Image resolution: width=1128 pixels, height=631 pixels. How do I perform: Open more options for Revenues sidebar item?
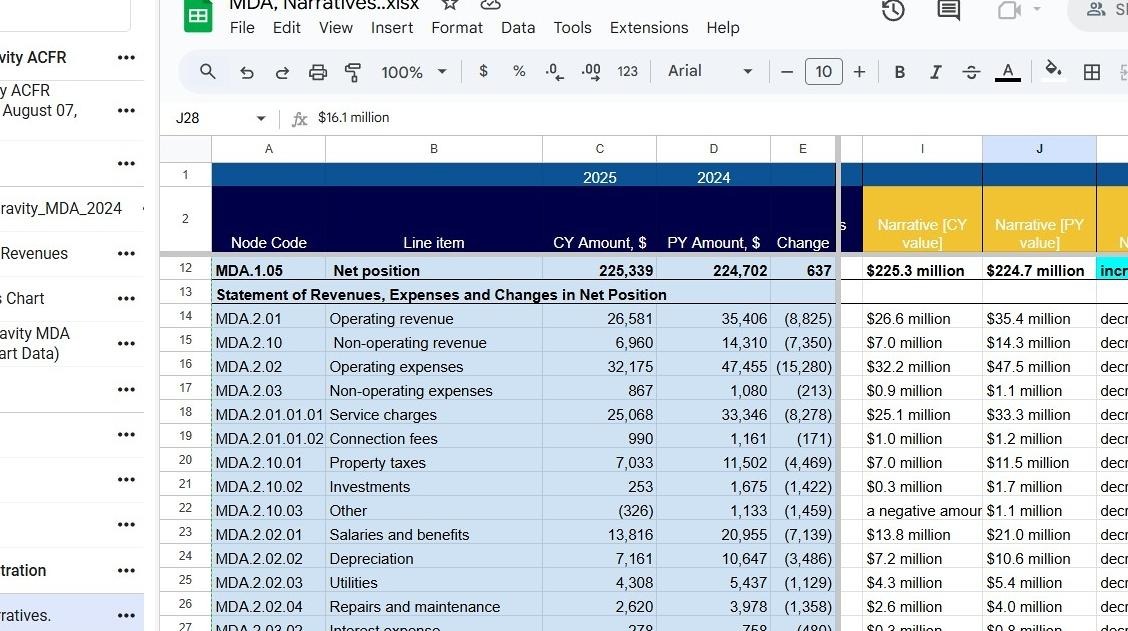(126, 253)
